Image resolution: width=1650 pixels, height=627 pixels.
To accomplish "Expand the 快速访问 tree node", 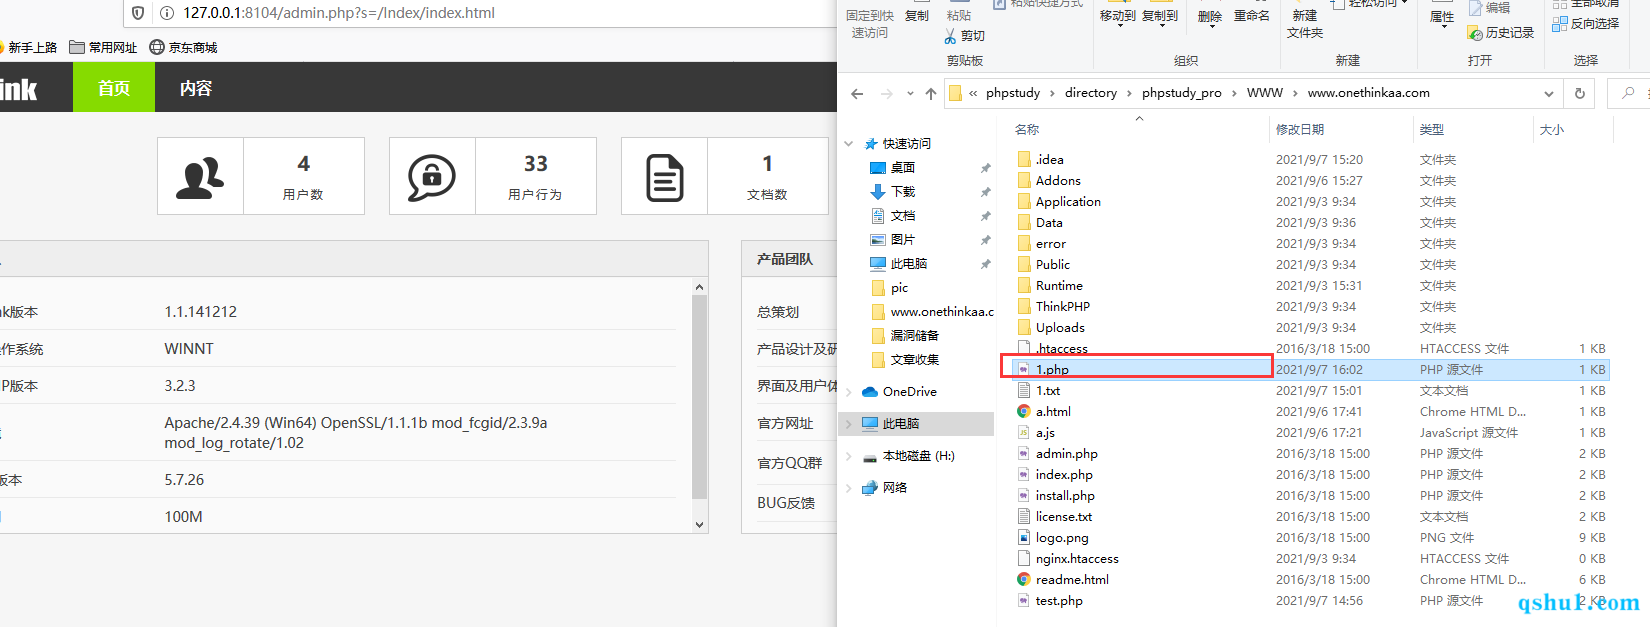I will tap(849, 144).
